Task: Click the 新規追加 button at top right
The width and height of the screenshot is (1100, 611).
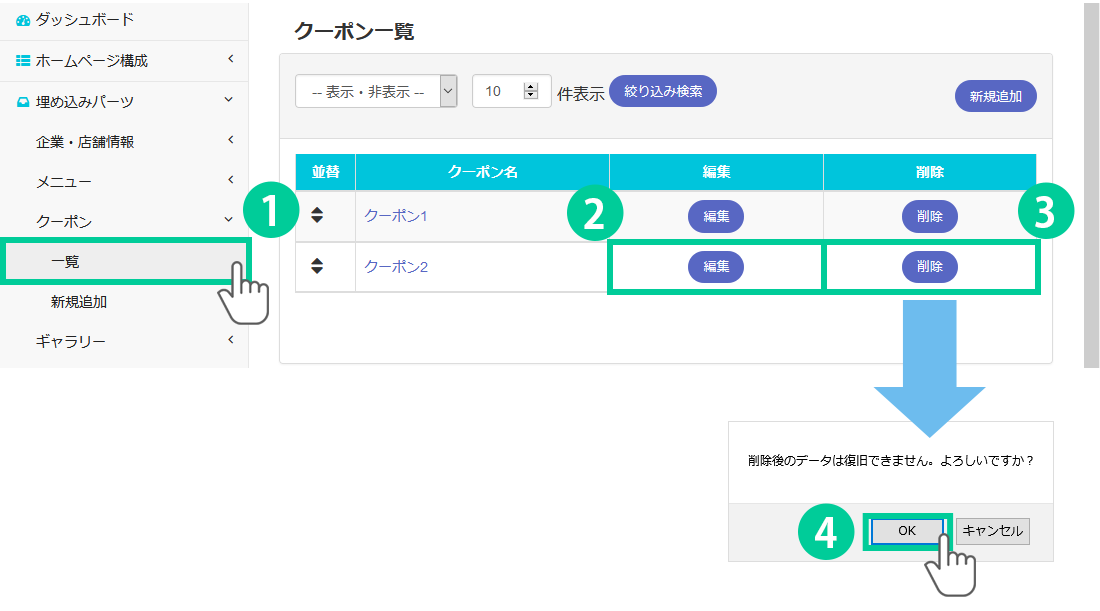Action: tap(995, 97)
